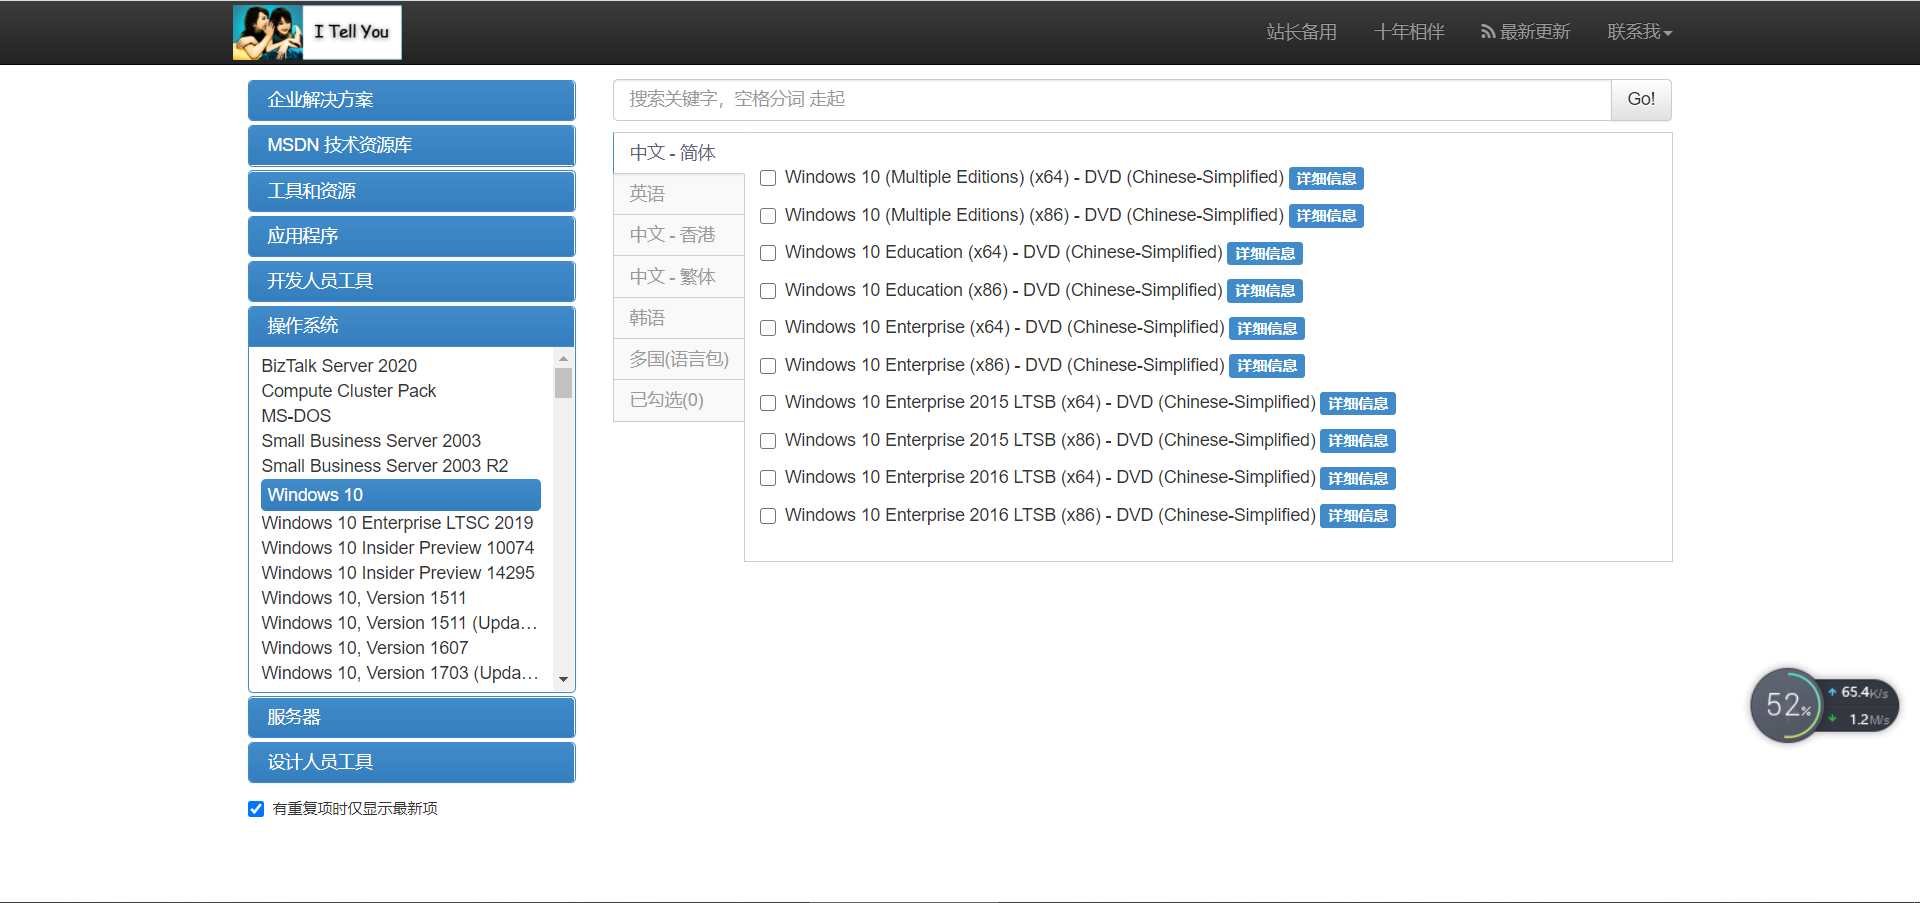The image size is (1920, 903).
Task: Show 详细信息 for Education (x86)
Action: pyautogui.click(x=1265, y=291)
